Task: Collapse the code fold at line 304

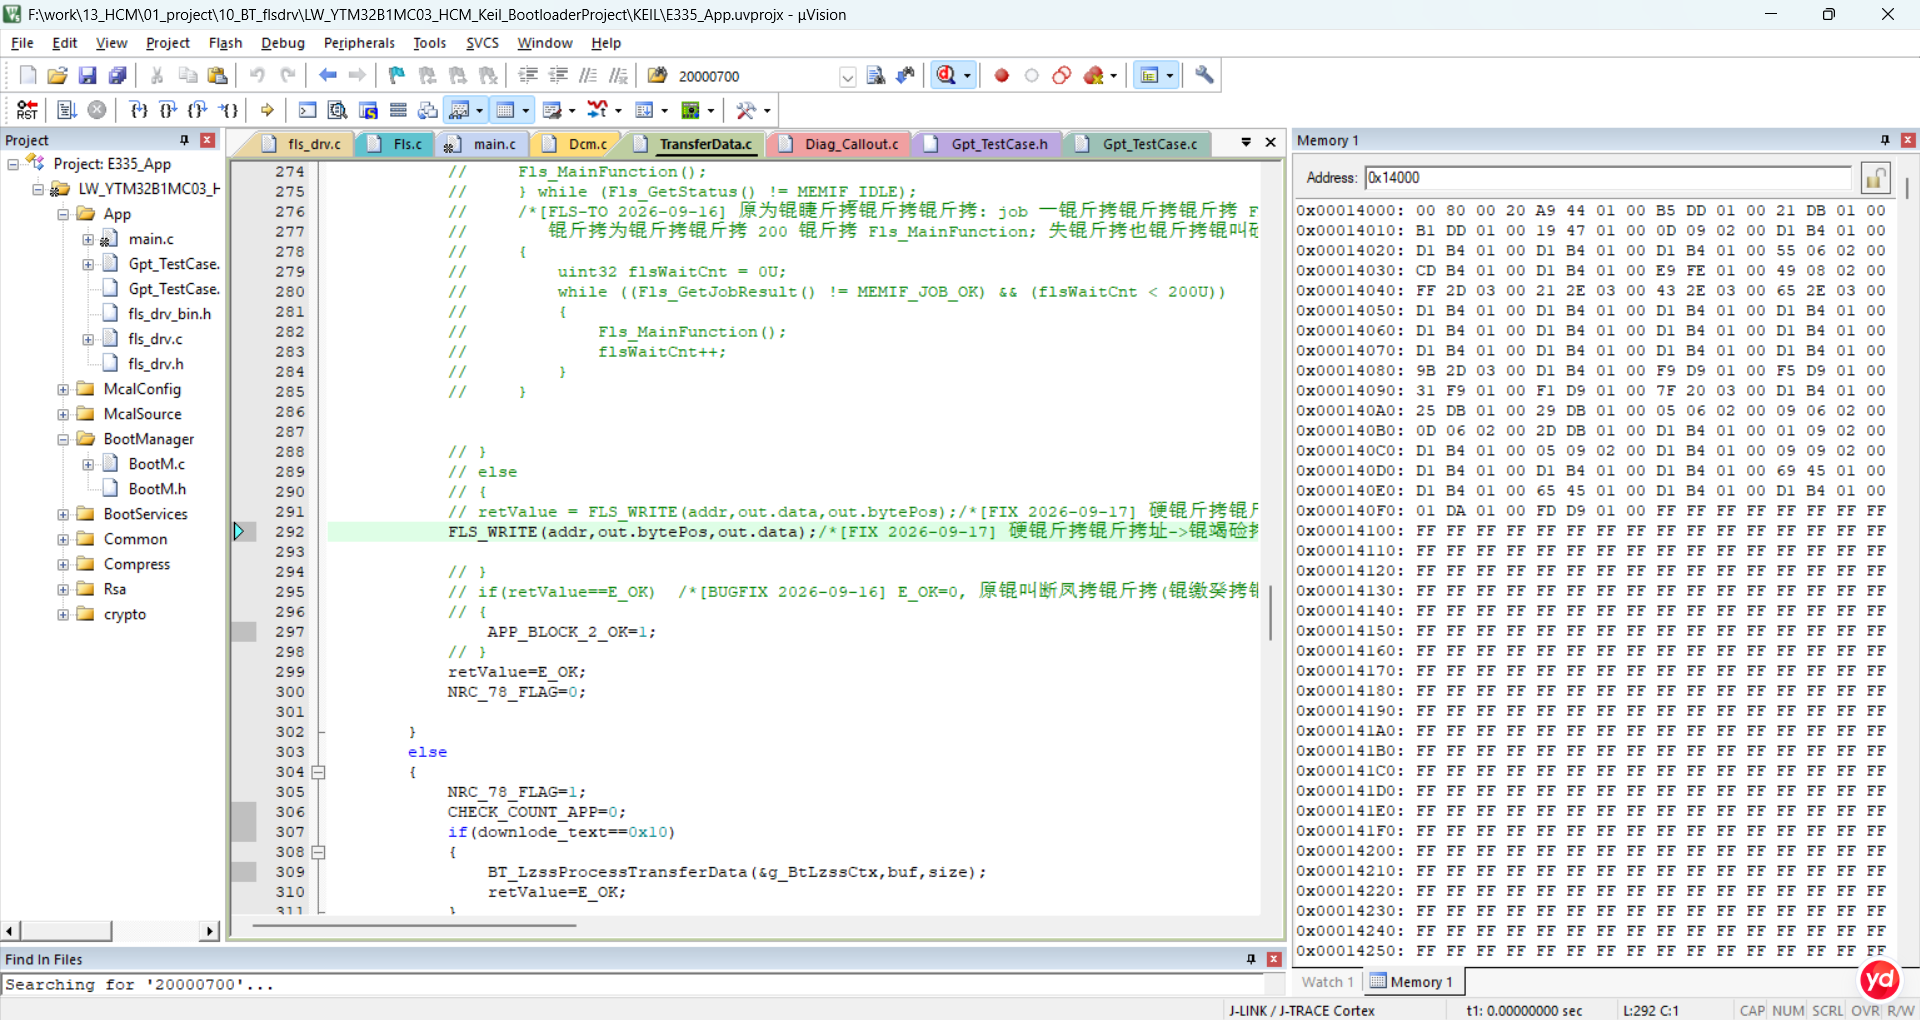Action: pos(318,772)
